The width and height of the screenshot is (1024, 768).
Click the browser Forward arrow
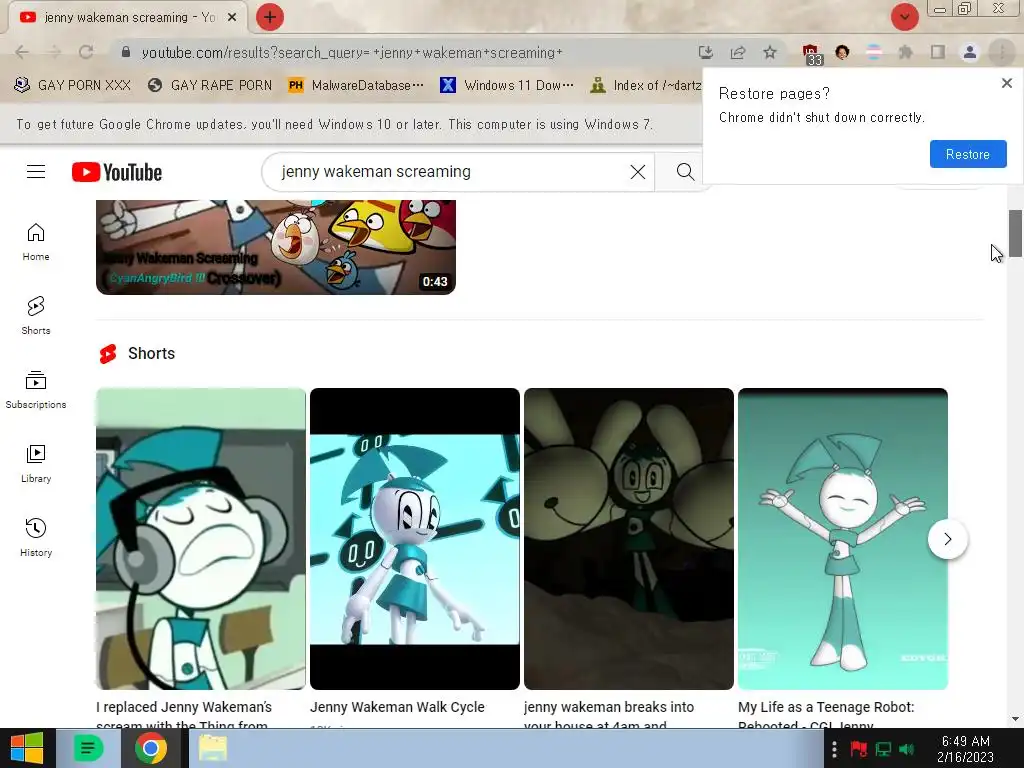(54, 52)
